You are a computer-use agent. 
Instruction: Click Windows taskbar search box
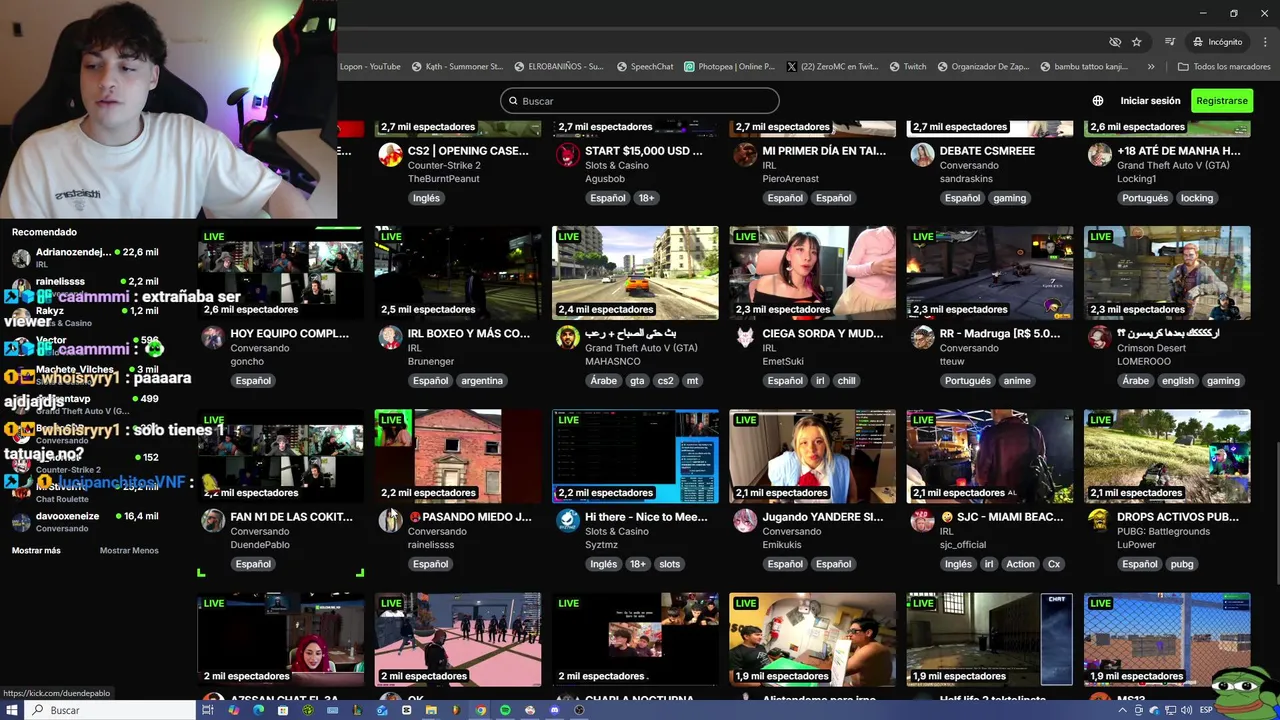click(110, 710)
